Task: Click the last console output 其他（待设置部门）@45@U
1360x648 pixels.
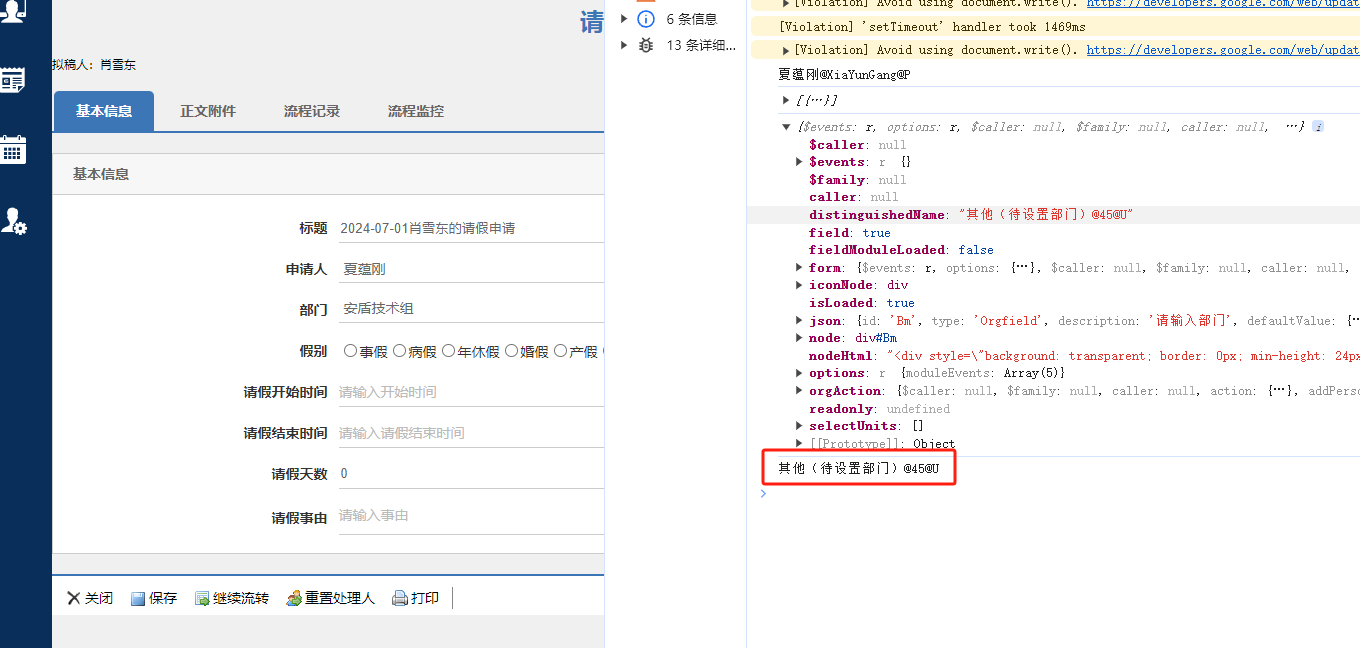Action: pos(858,468)
